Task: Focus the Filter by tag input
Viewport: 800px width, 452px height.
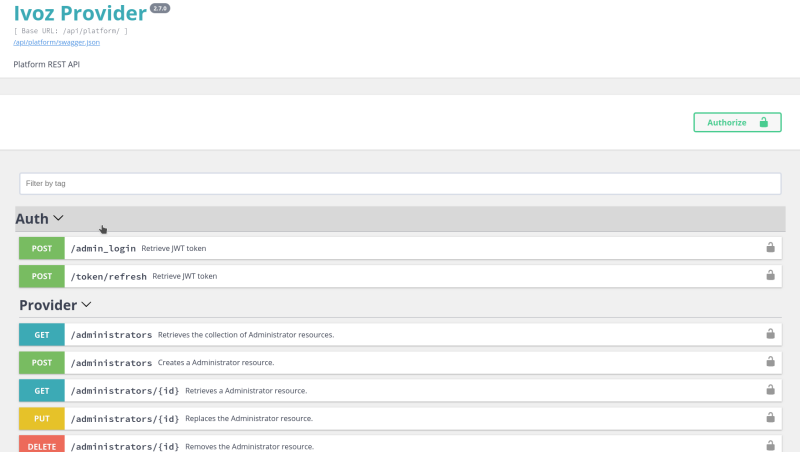Action: tap(400, 184)
